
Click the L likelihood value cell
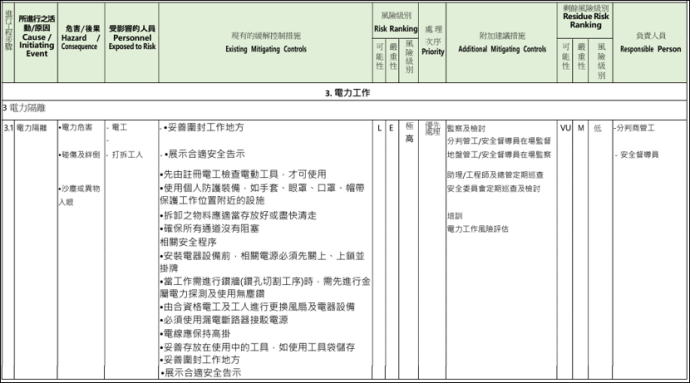(379, 128)
